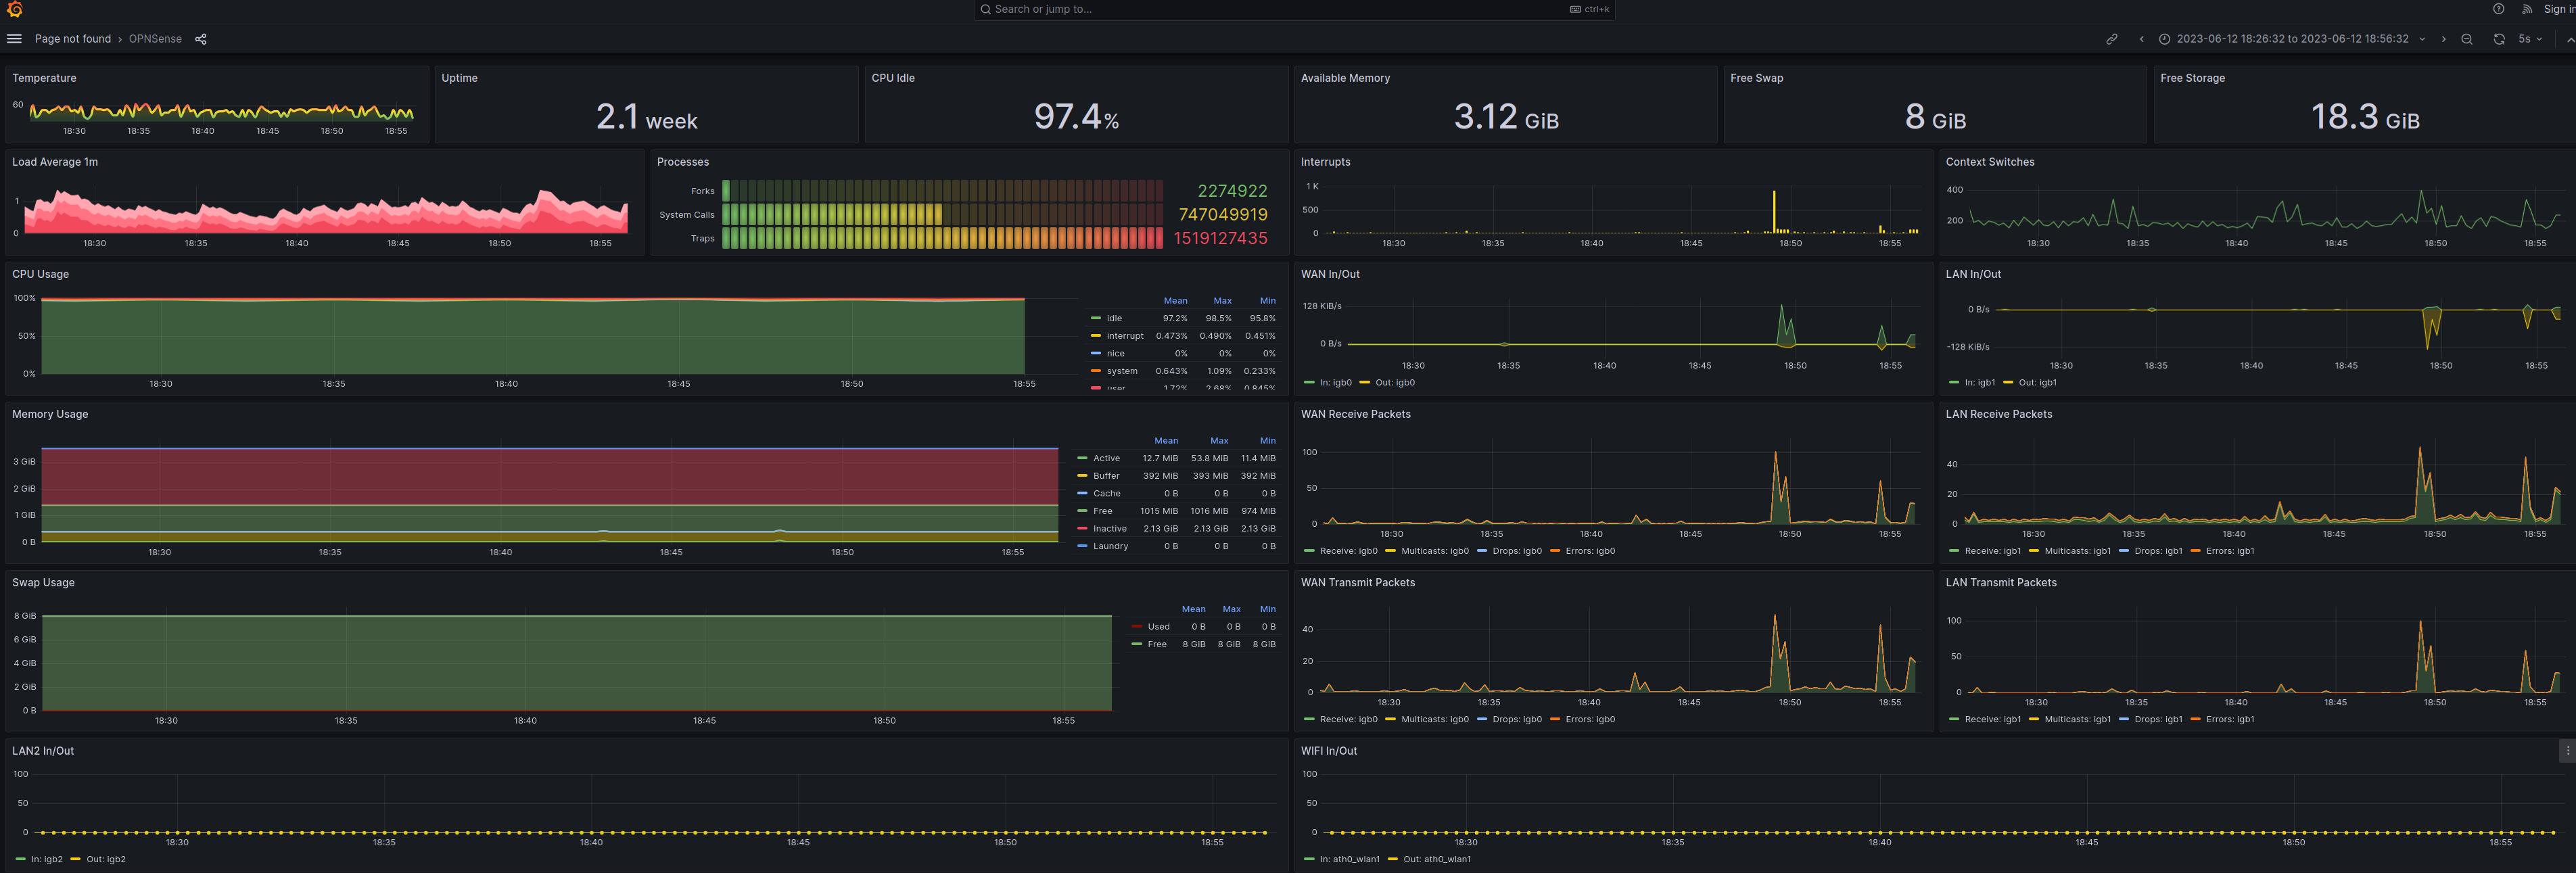Open the news feed RSS icon
Image resolution: width=2576 pixels, height=873 pixels.
[x=2526, y=9]
